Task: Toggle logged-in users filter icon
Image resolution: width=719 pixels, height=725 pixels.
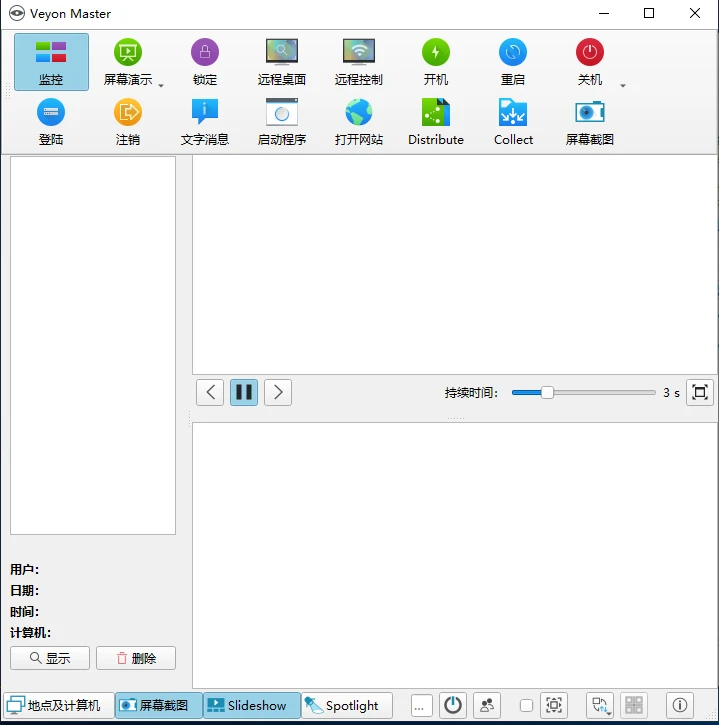Action: point(487,706)
